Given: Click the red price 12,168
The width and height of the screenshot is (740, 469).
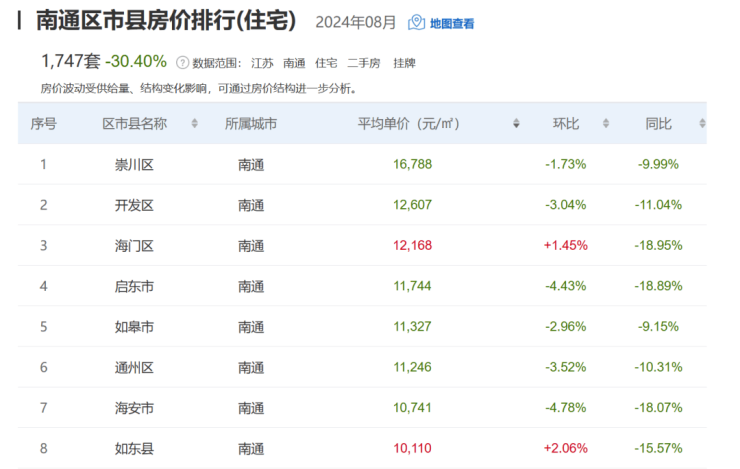Looking at the screenshot, I should pyautogui.click(x=412, y=245).
